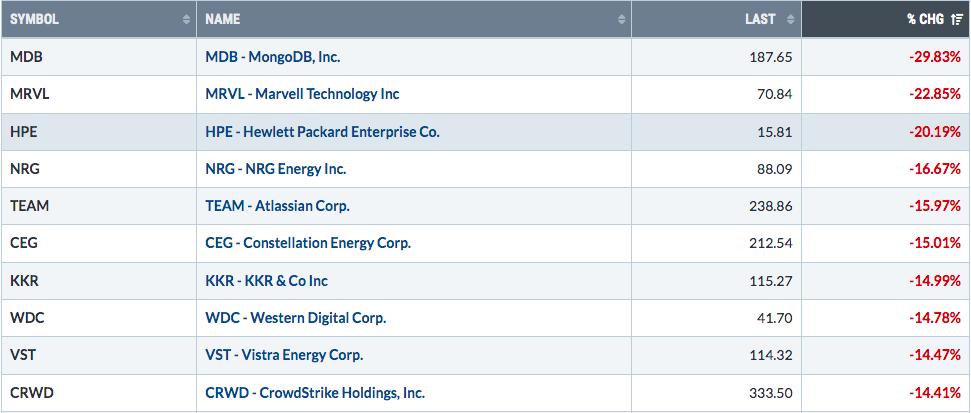Open WDC - Western Digital Corp. link

[296, 318]
